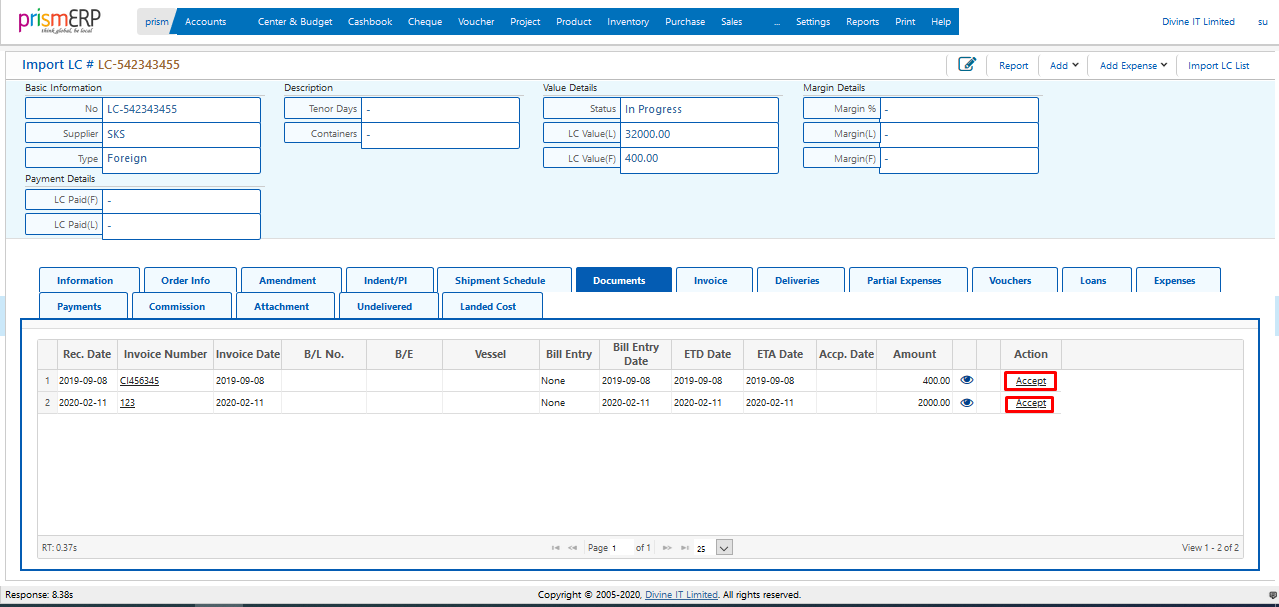The image size is (1279, 607).
Task: Show details of invoice 123 using eye icon
Action: pyautogui.click(x=965, y=403)
